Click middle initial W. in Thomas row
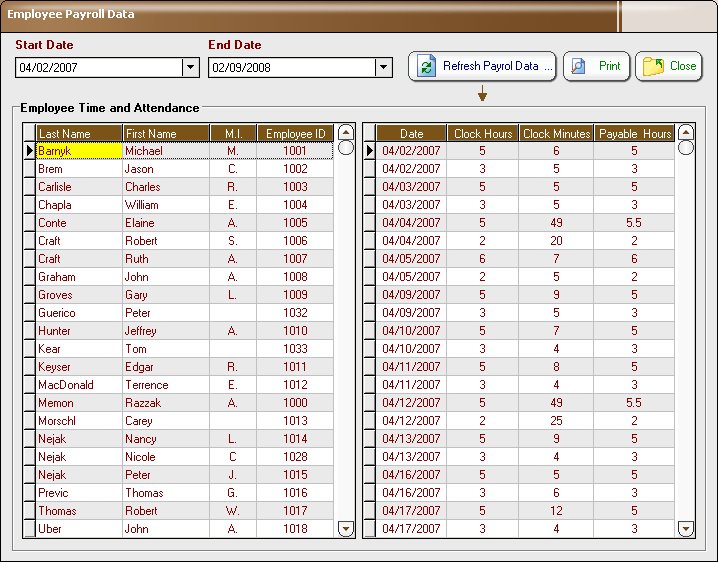 (x=233, y=511)
